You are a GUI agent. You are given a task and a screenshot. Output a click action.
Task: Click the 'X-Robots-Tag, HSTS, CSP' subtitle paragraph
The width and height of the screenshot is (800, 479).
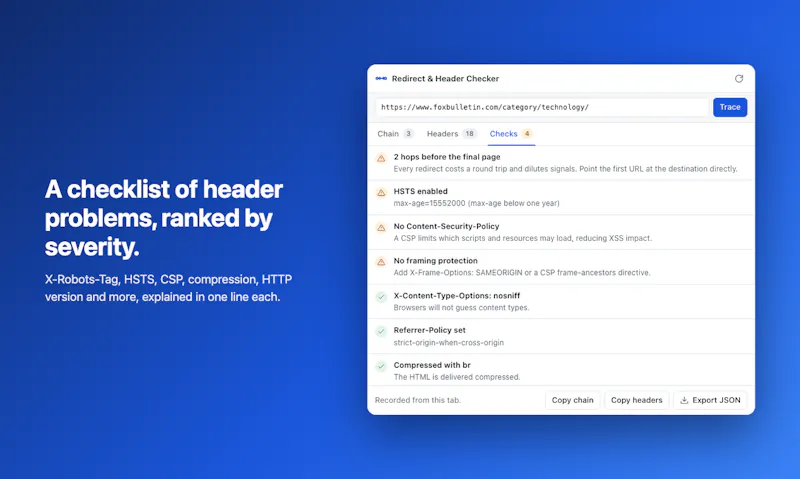point(168,288)
